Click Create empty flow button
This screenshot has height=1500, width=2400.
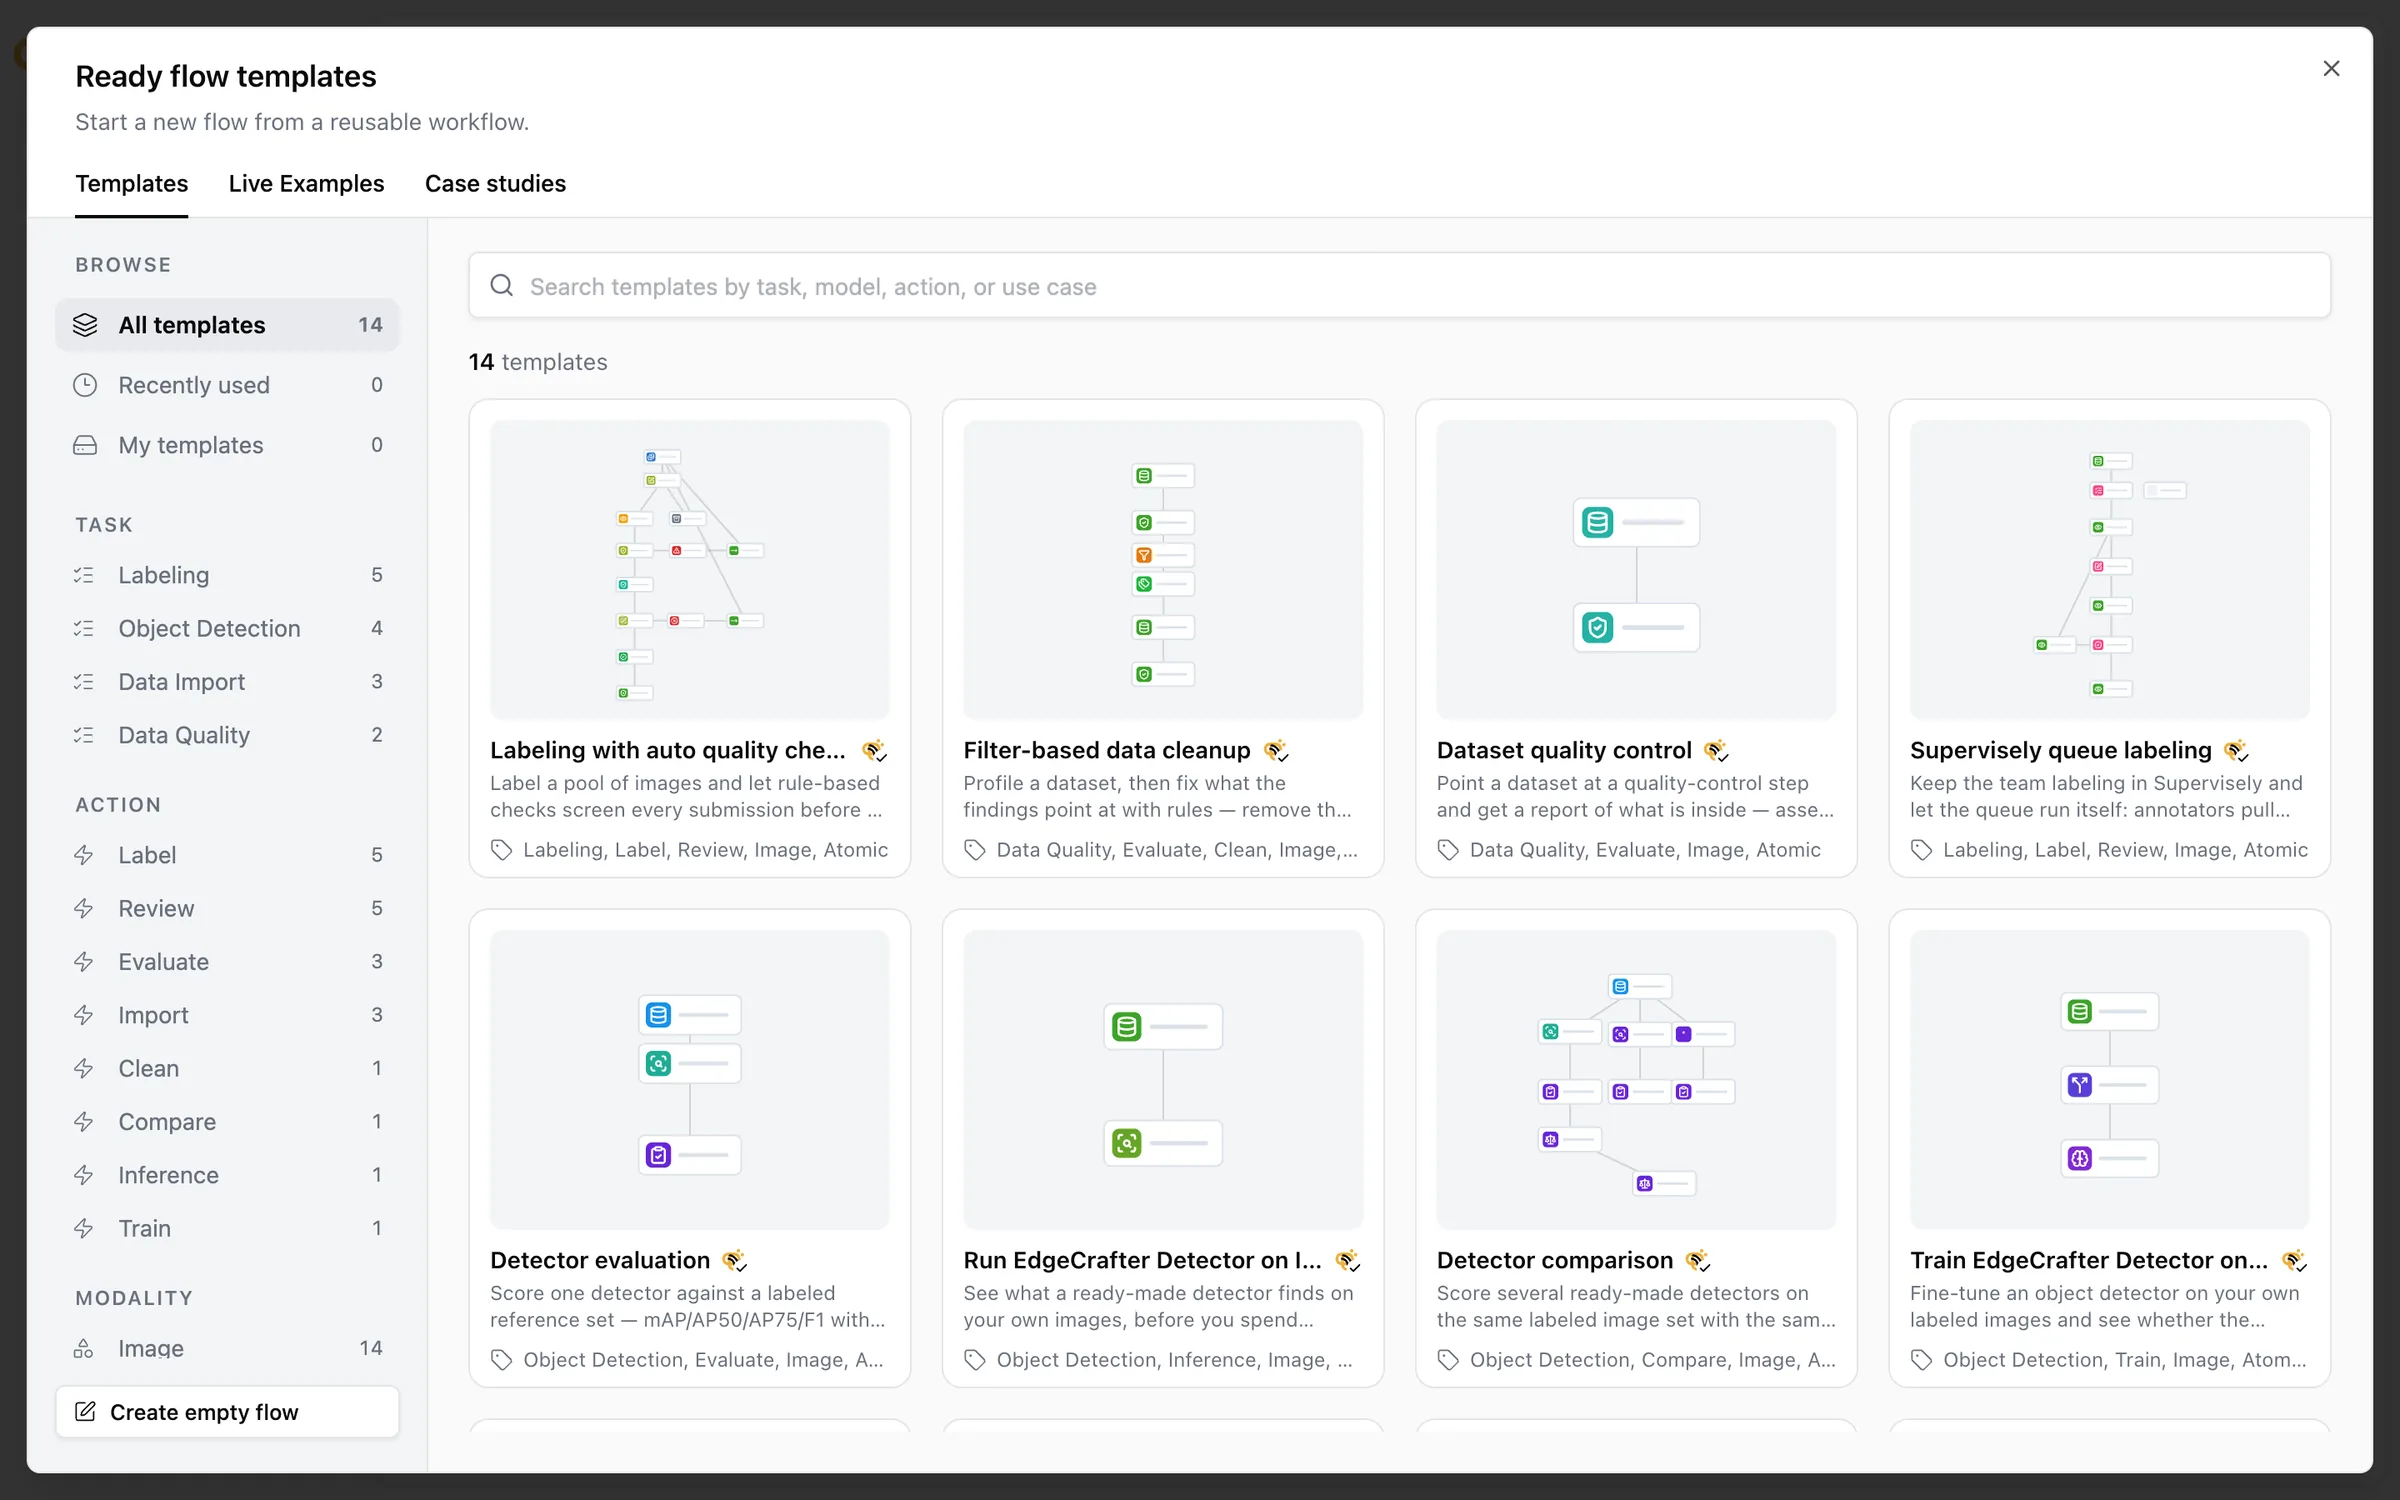[227, 1411]
